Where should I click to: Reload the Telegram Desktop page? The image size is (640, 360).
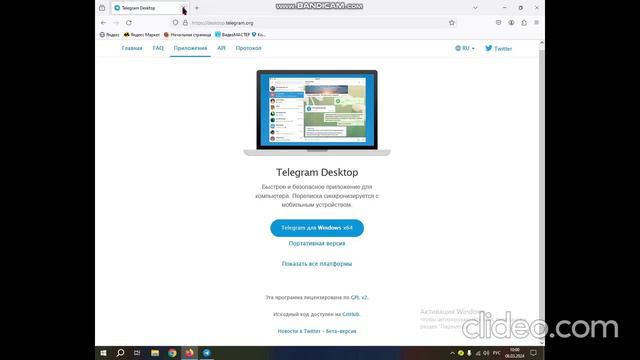(x=129, y=23)
